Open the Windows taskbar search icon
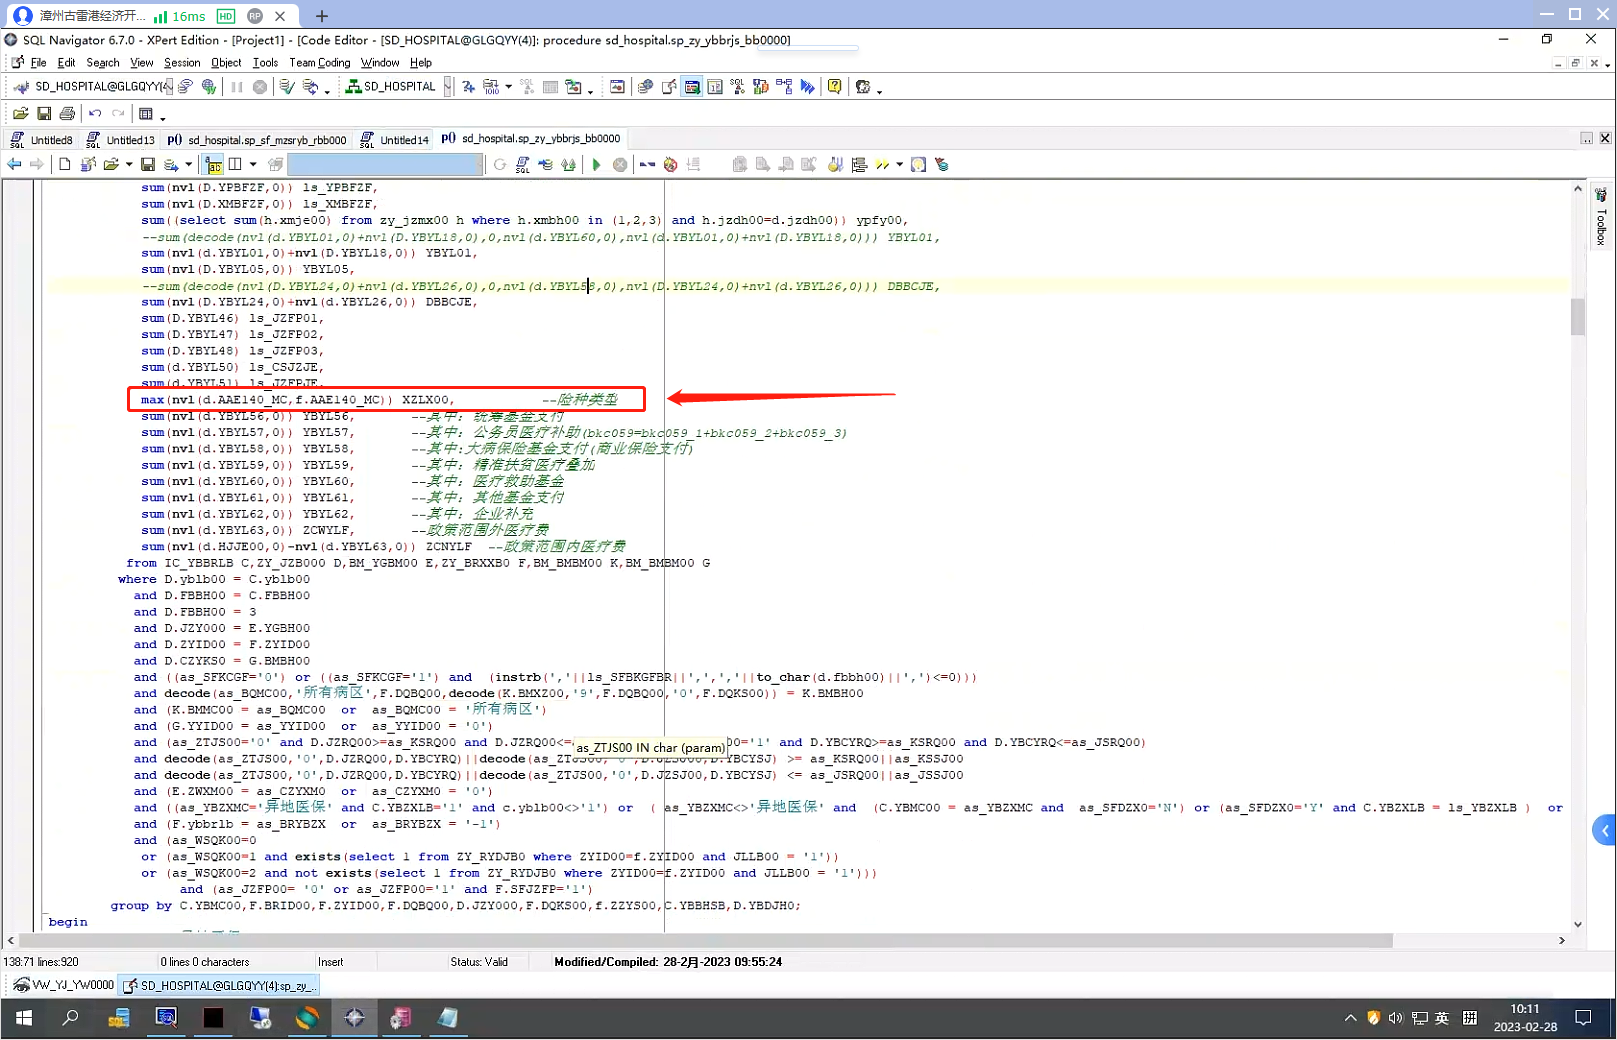The height and width of the screenshot is (1040, 1617). [x=70, y=1018]
